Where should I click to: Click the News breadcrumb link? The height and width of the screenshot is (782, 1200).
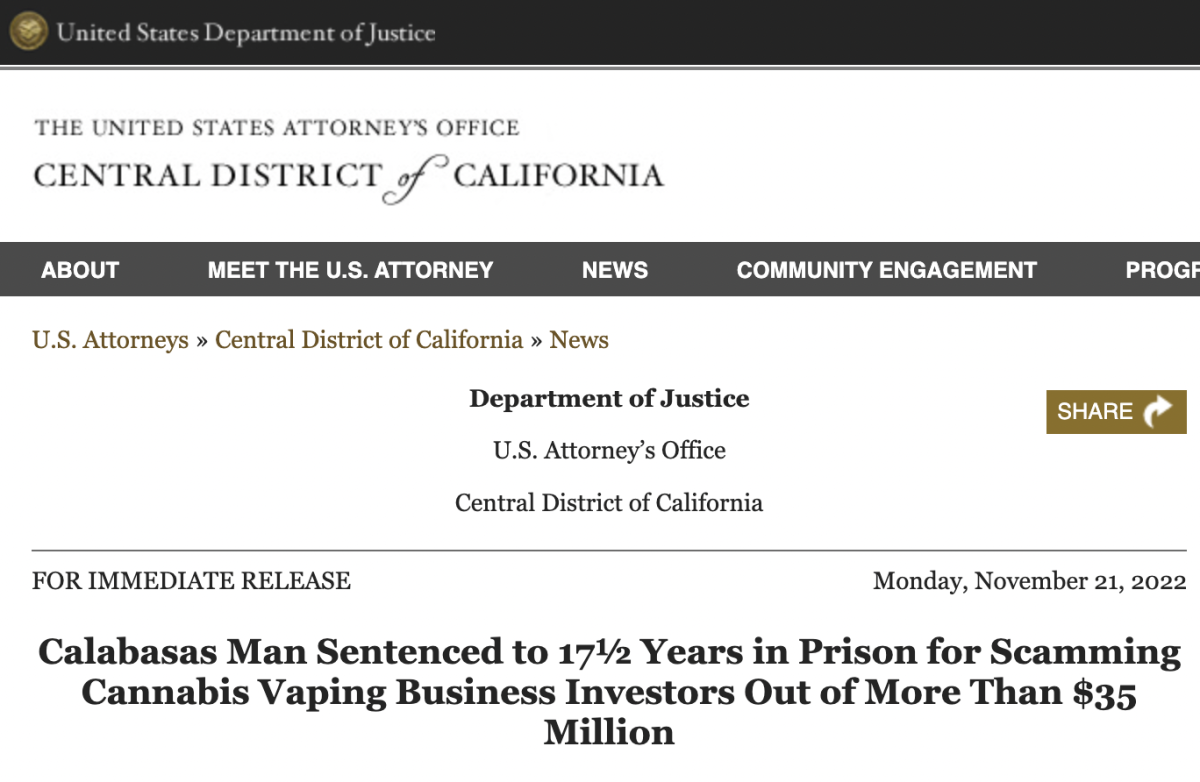579,340
